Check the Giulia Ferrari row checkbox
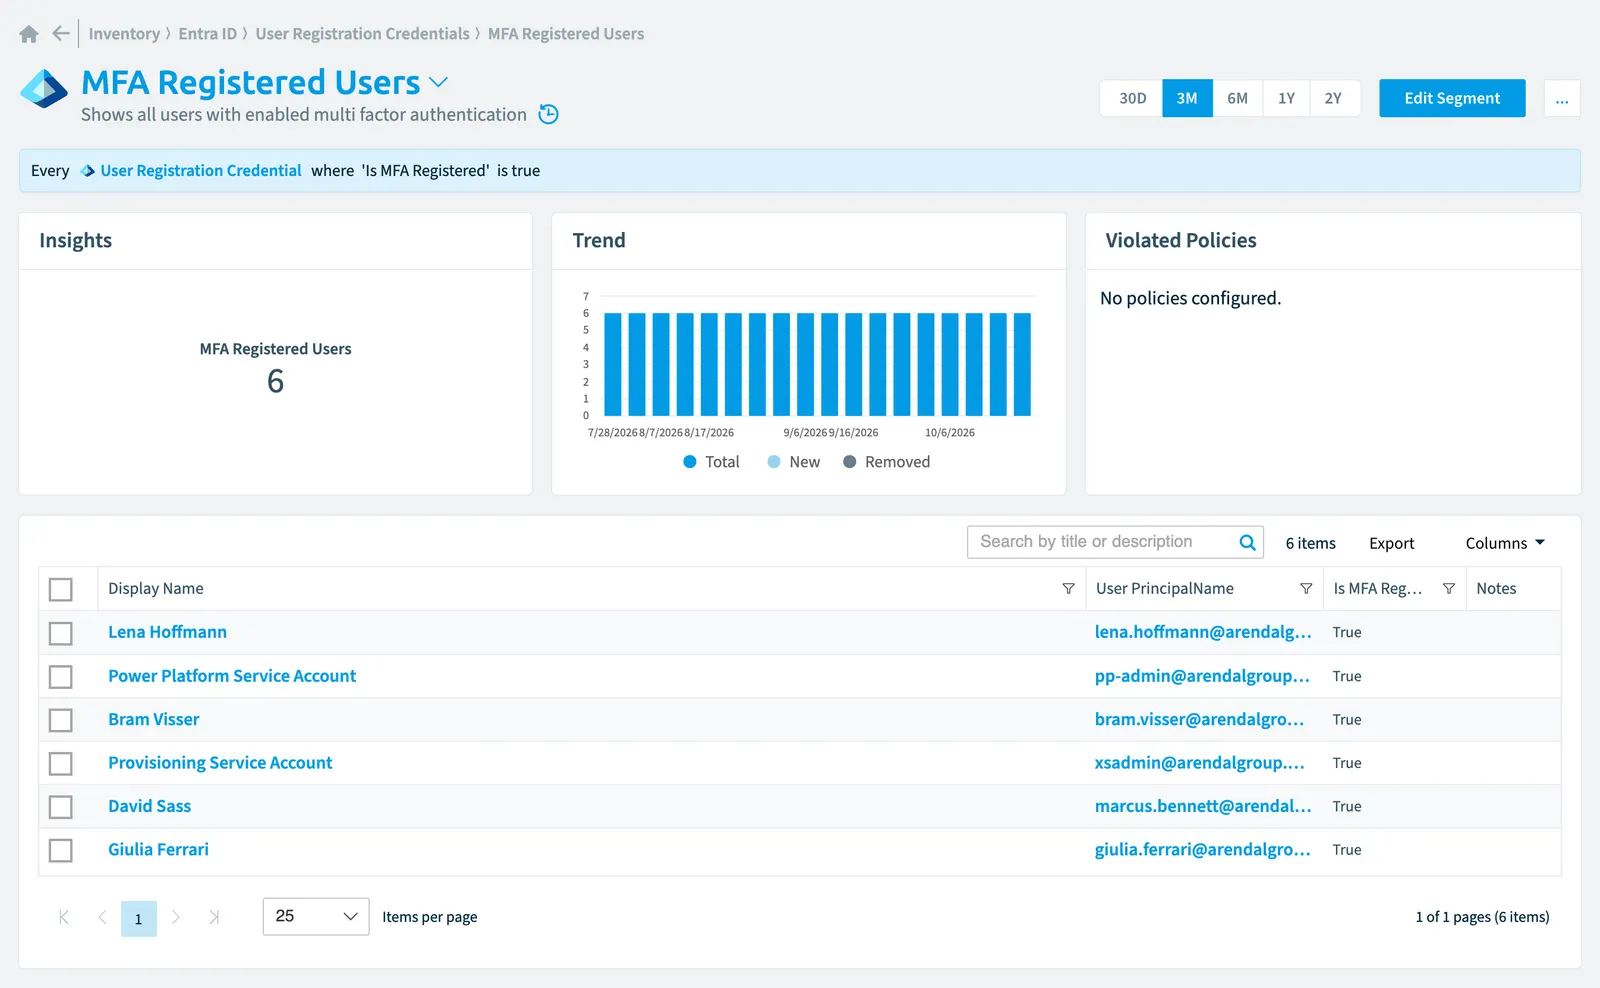 click(61, 850)
